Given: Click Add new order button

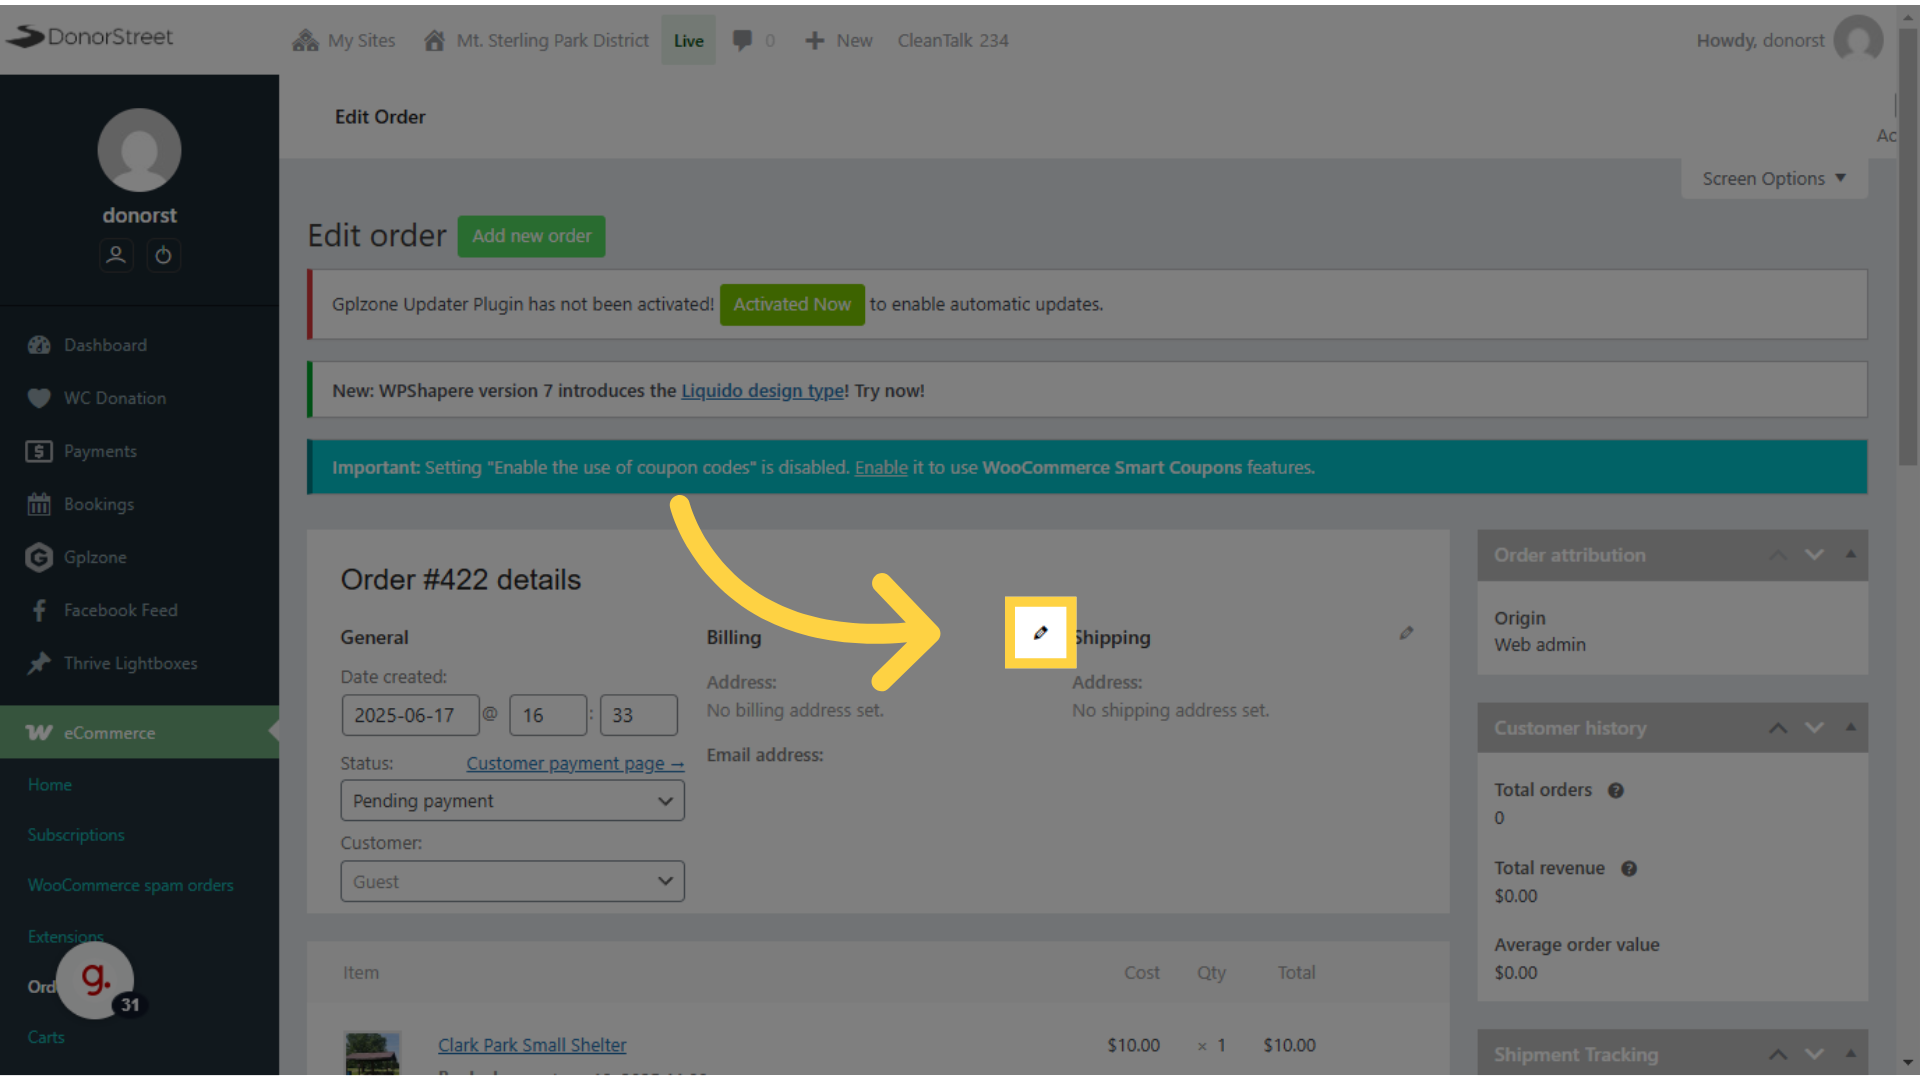Looking at the screenshot, I should coord(531,236).
